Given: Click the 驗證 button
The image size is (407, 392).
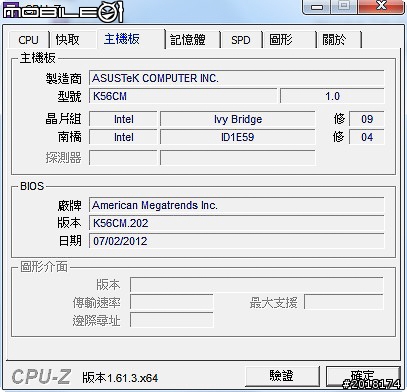Looking at the screenshot, I should coord(282,376).
